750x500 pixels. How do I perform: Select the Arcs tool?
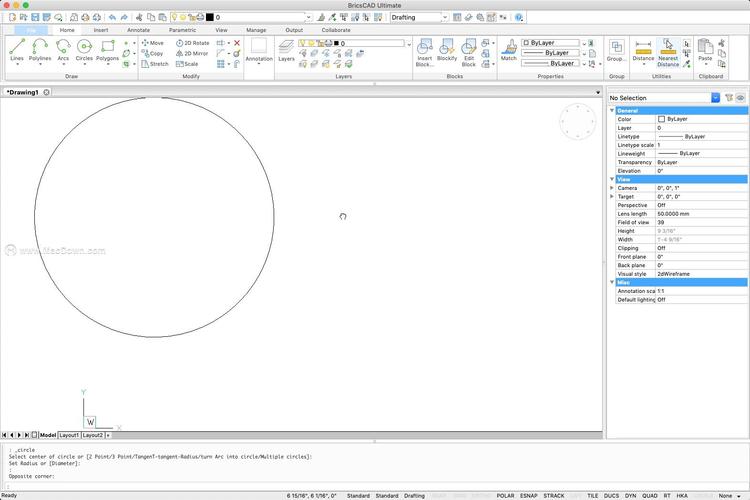coord(63,51)
